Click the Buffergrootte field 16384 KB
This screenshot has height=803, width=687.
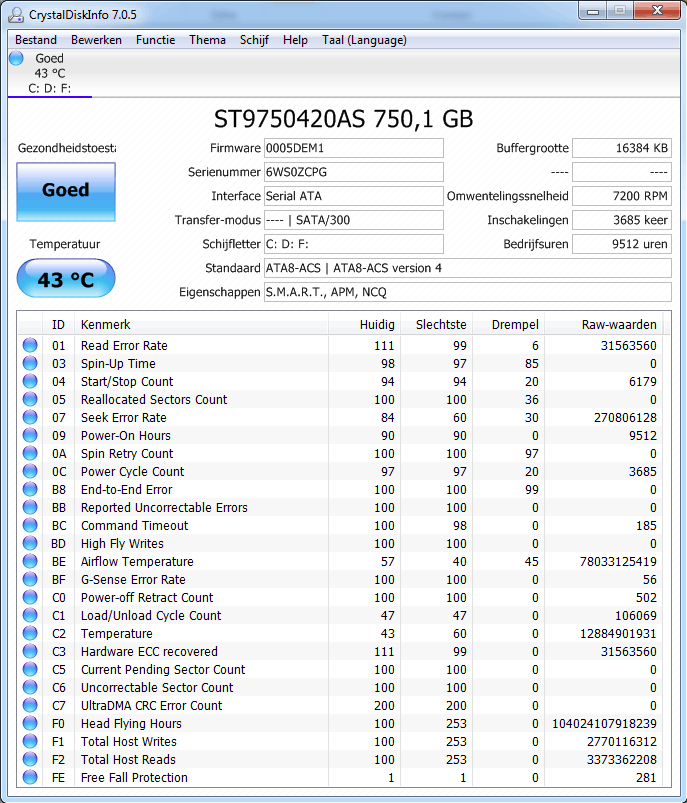pyautogui.click(x=622, y=148)
